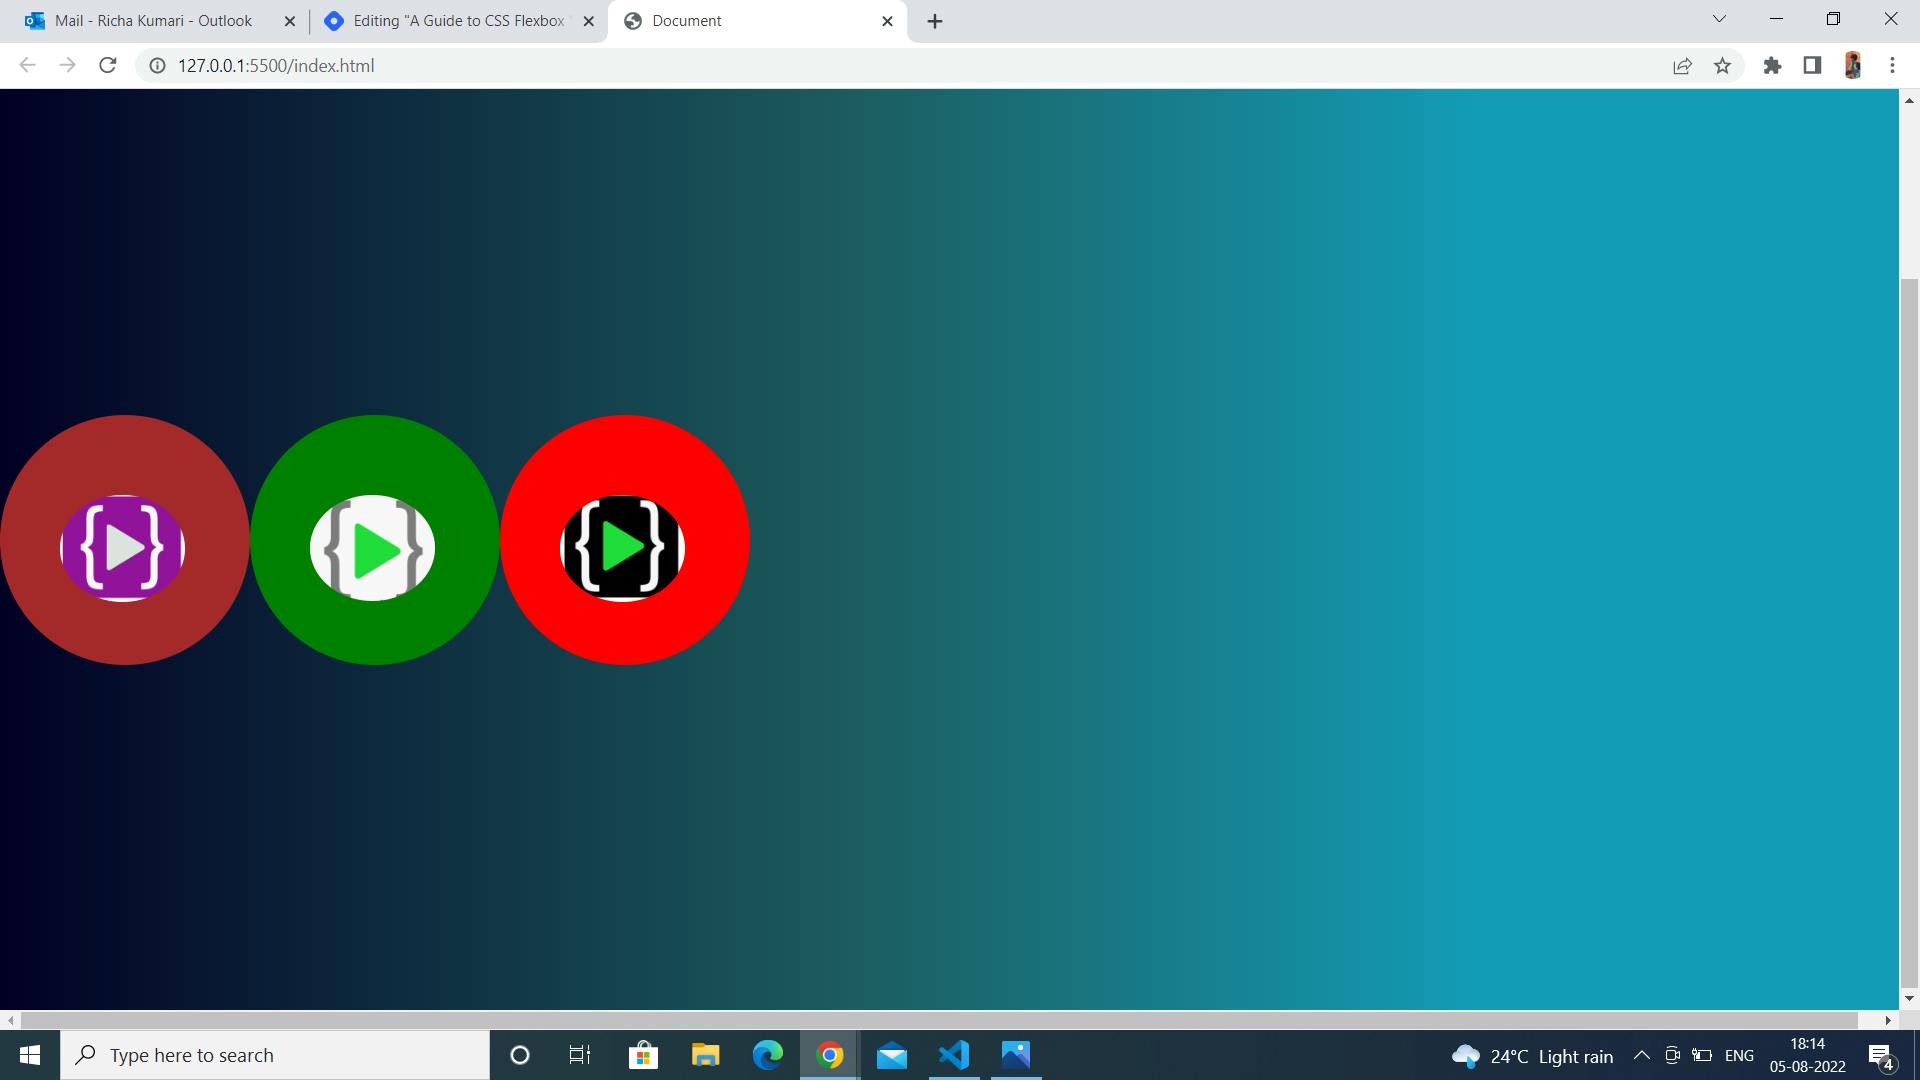Launch Microsoft Store from taskbar
The image size is (1920, 1080).
coord(643,1055)
